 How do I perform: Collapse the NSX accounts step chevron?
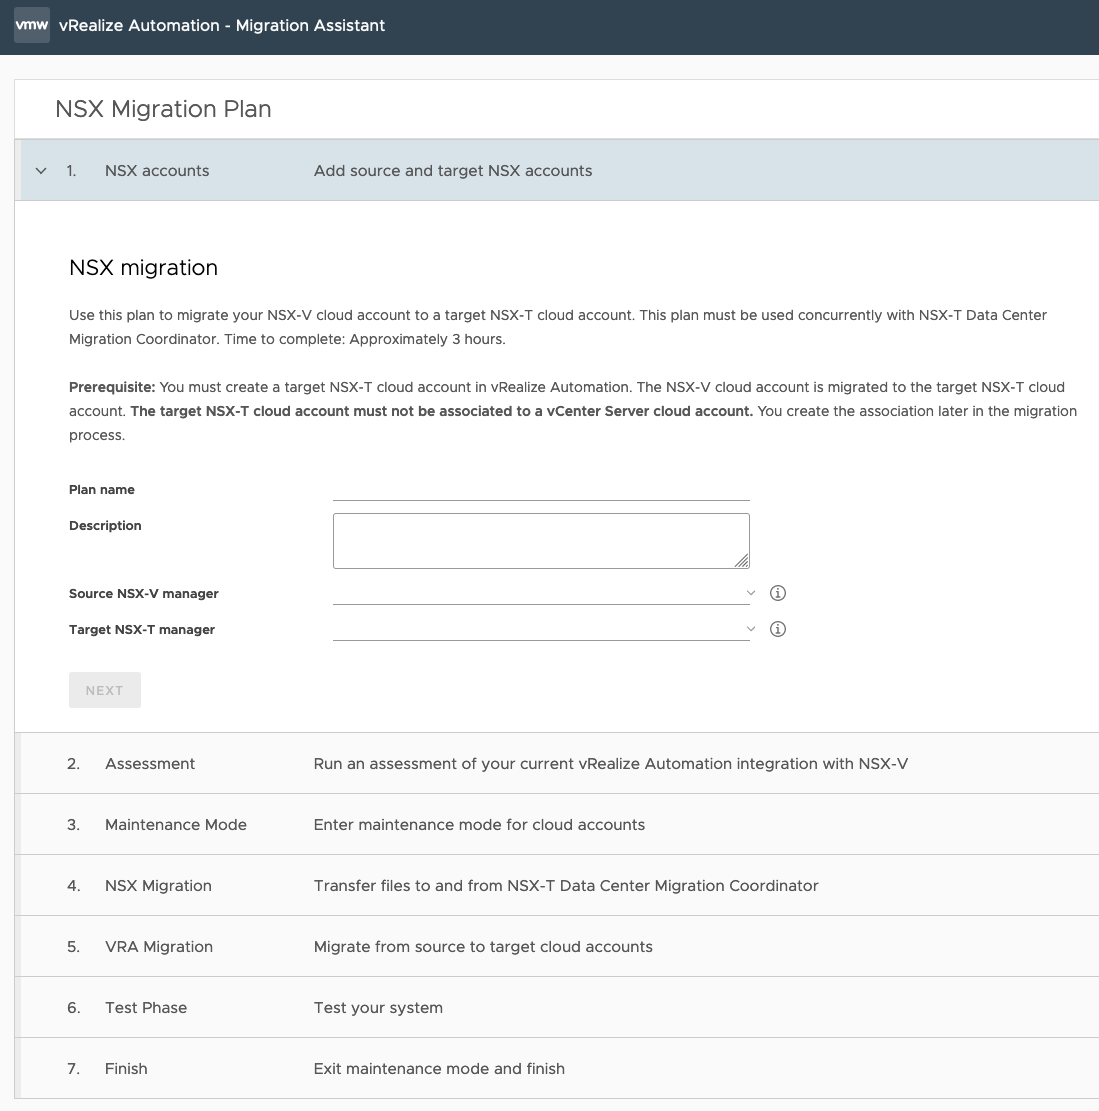click(41, 171)
